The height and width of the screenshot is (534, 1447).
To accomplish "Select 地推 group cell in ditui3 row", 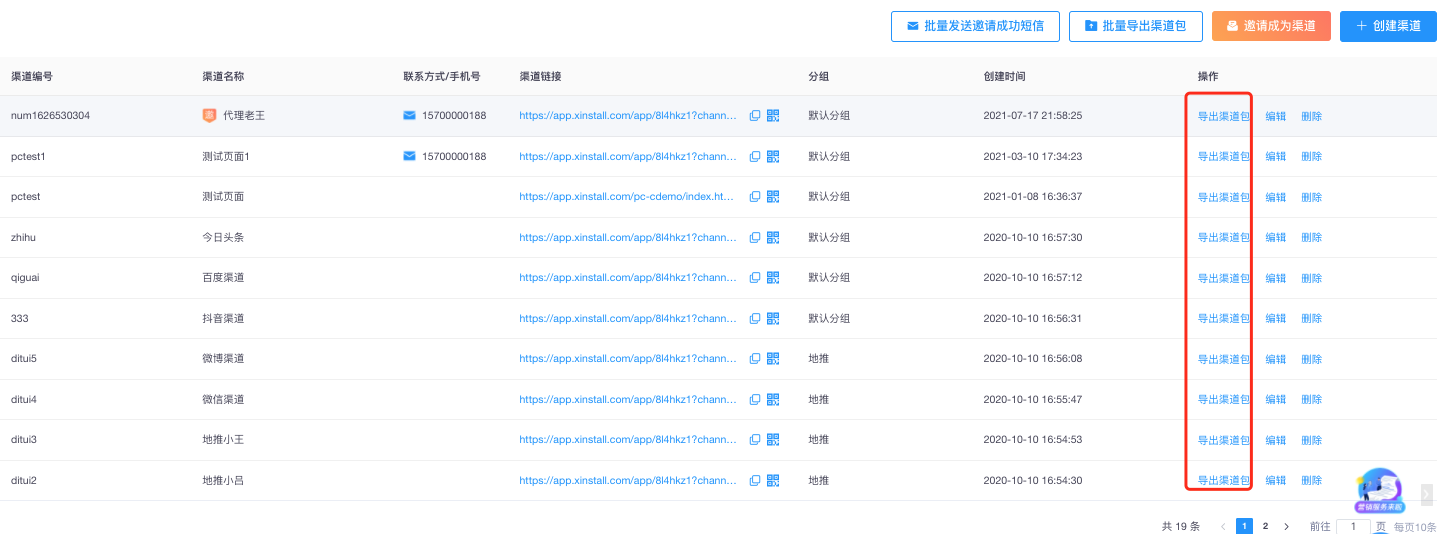I will click(819, 440).
